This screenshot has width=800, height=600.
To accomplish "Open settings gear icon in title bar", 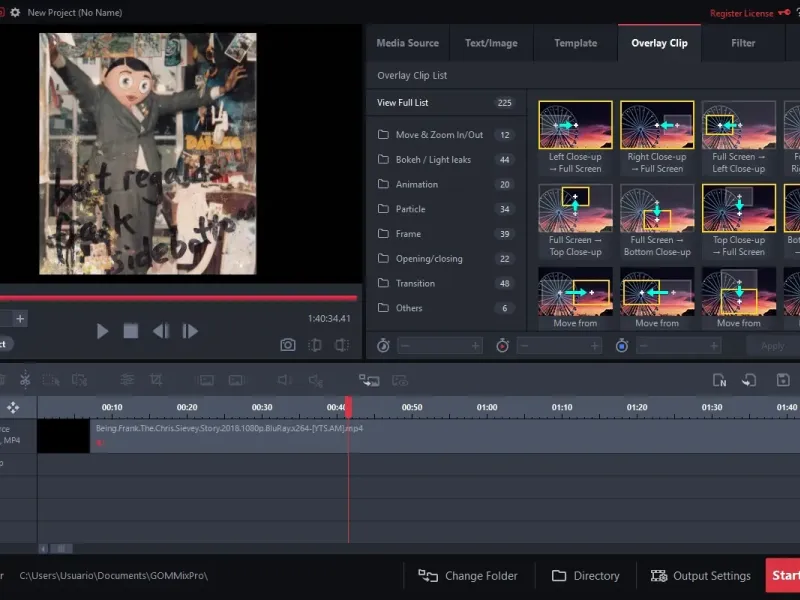I will click(15, 12).
